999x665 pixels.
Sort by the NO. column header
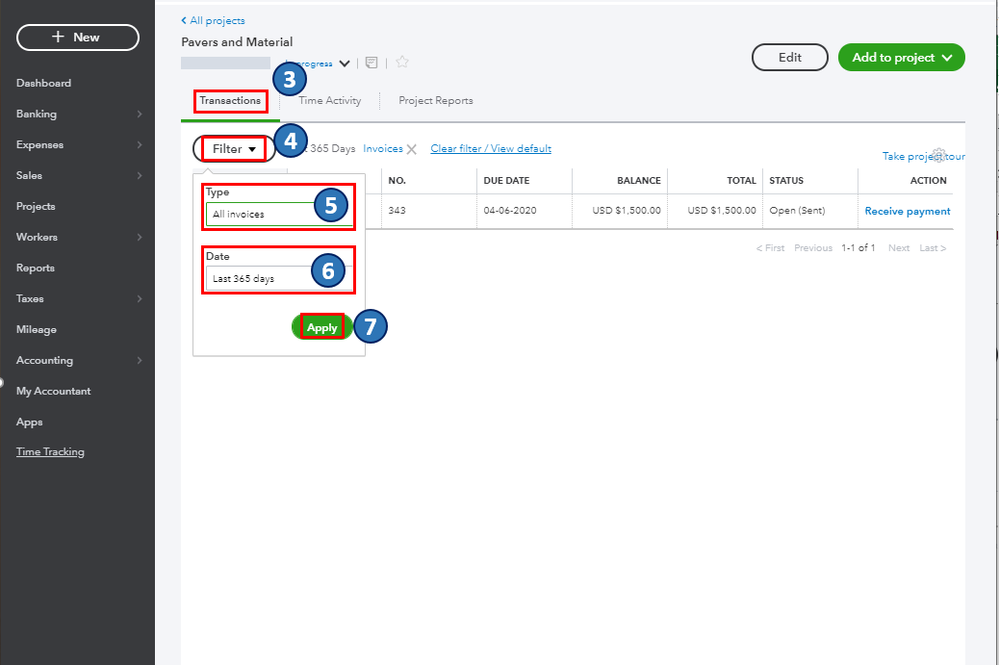coord(397,181)
